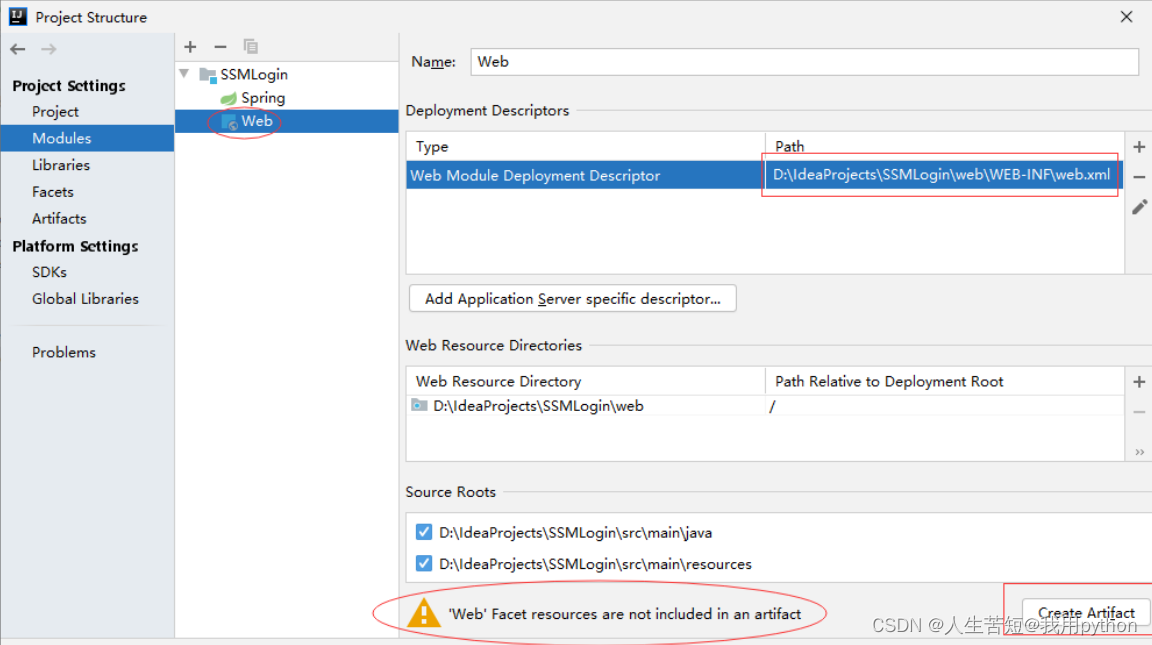The height and width of the screenshot is (645, 1152).
Task: Edit deployment descriptor with pencil icon
Action: coord(1139,208)
